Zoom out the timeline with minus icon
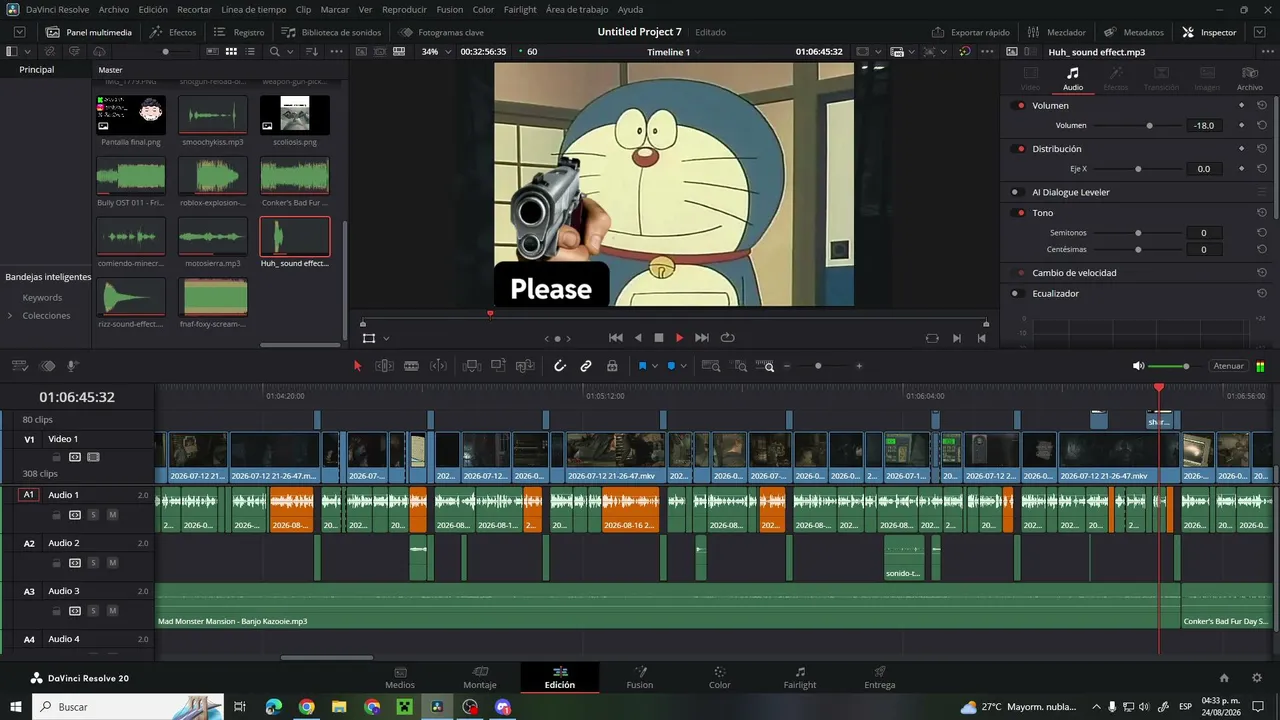This screenshot has width=1280, height=720. click(x=788, y=366)
